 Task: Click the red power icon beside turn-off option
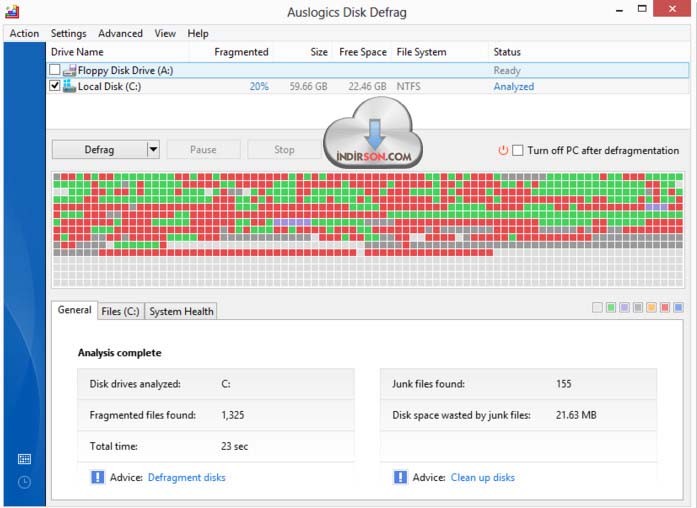pyautogui.click(x=503, y=150)
